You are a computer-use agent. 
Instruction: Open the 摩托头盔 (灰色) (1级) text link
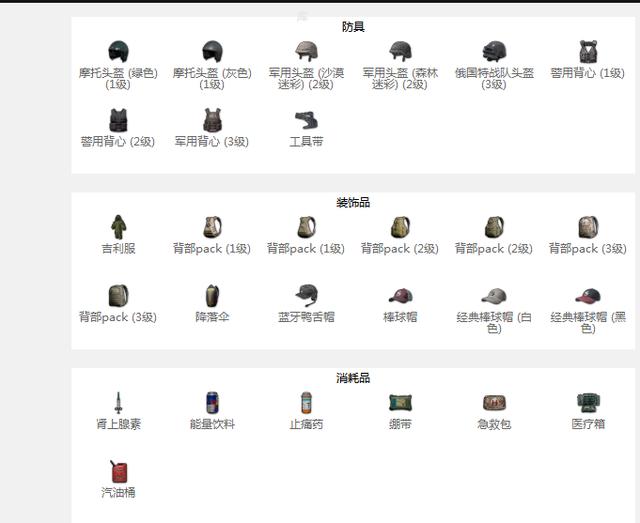pos(212,79)
